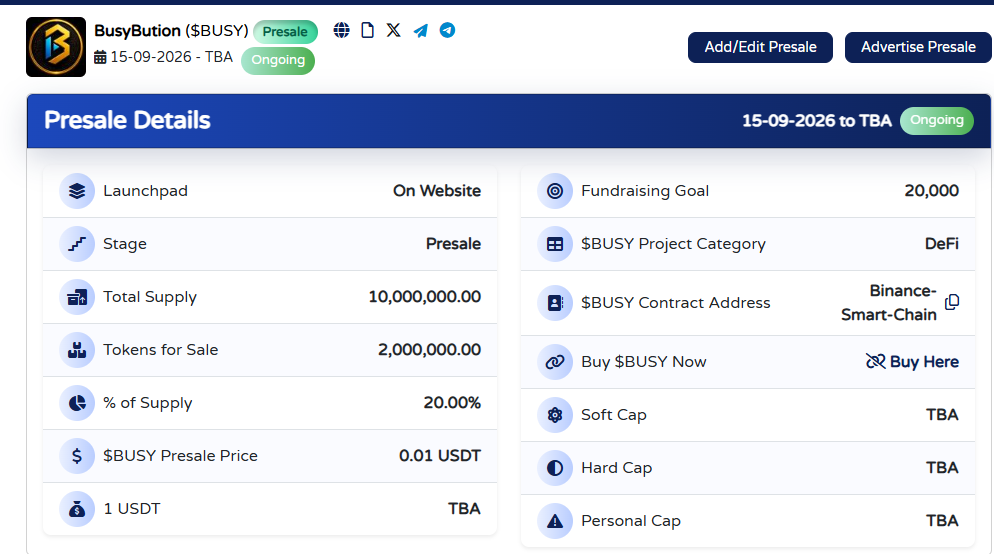Click the Add/Edit Presale button
The image size is (994, 554).
(x=760, y=47)
